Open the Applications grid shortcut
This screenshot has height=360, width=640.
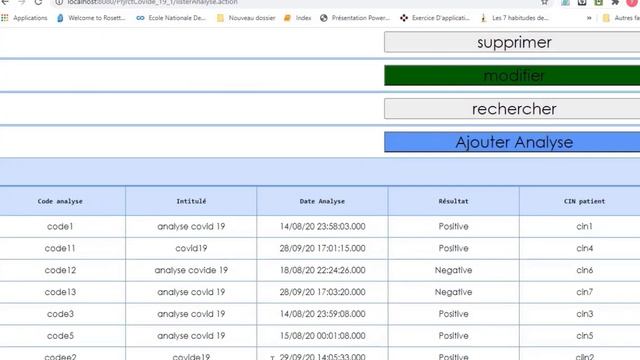click(24, 18)
